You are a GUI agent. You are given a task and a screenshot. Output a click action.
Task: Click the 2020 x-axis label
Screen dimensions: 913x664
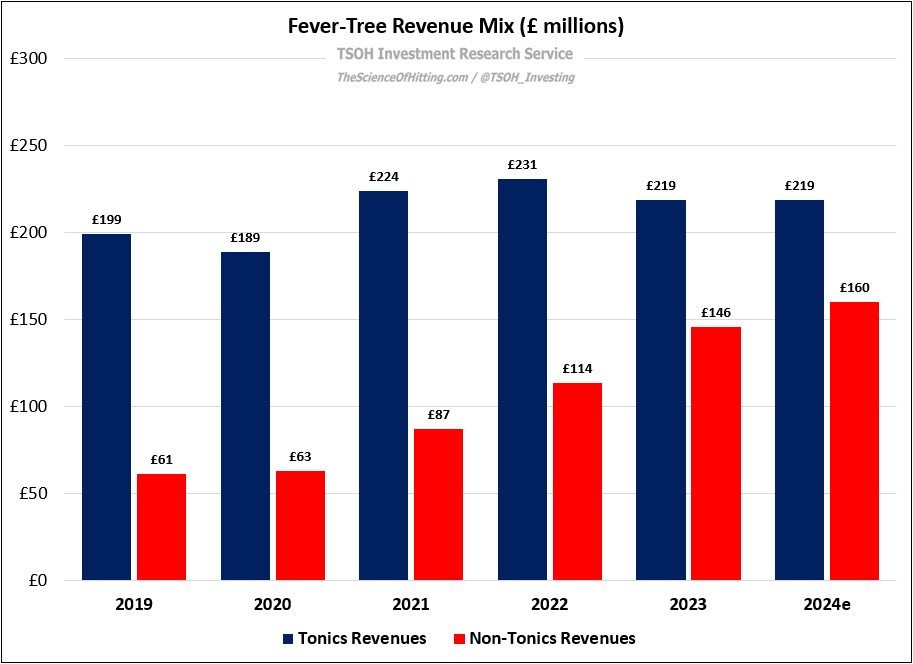coord(273,605)
